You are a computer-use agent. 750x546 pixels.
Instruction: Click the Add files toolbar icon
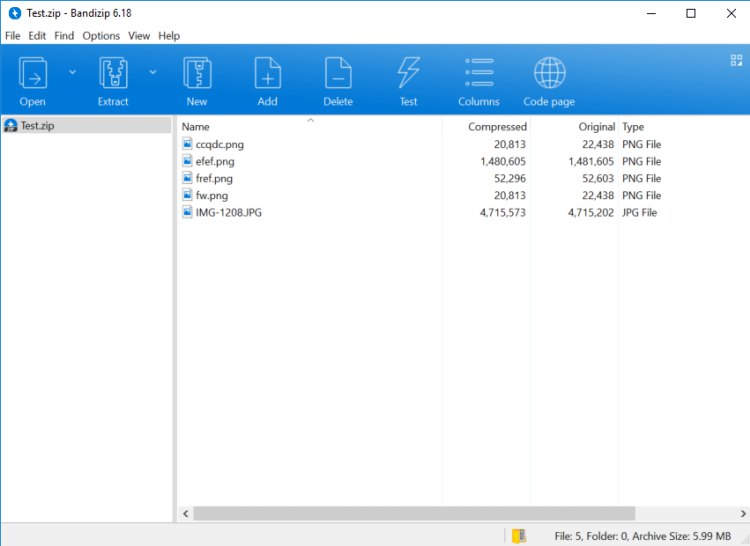pyautogui.click(x=267, y=75)
